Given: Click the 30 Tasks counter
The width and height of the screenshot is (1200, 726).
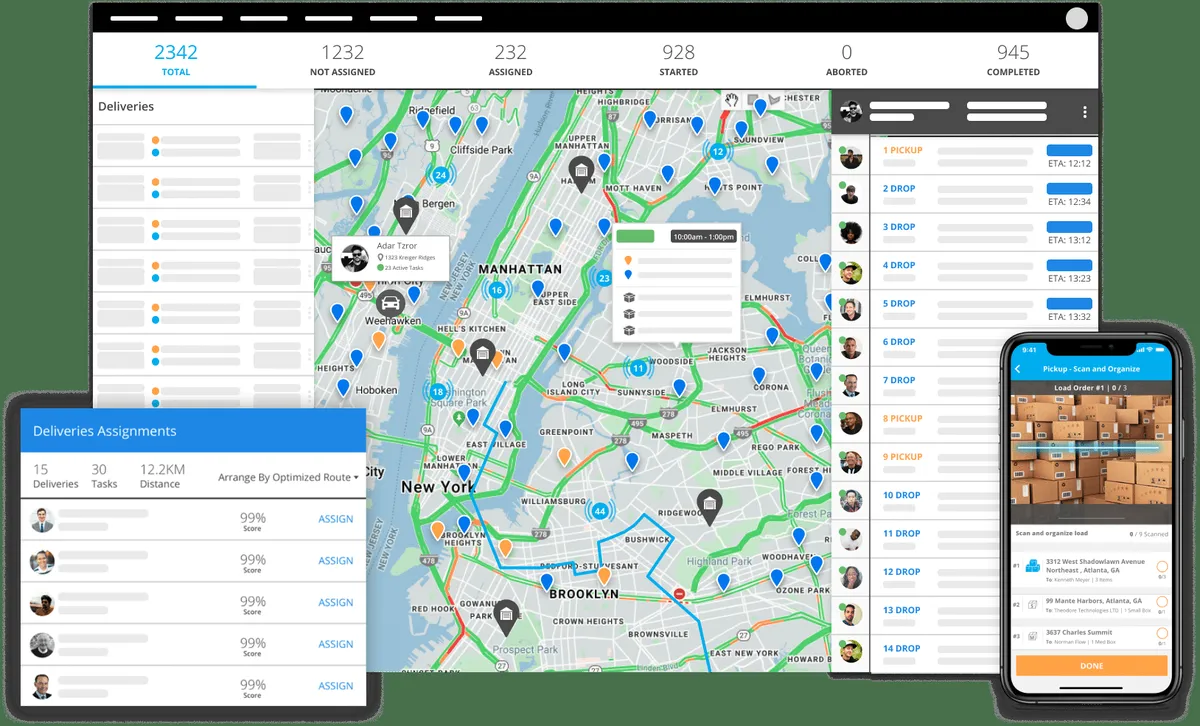Looking at the screenshot, I should click(104, 476).
